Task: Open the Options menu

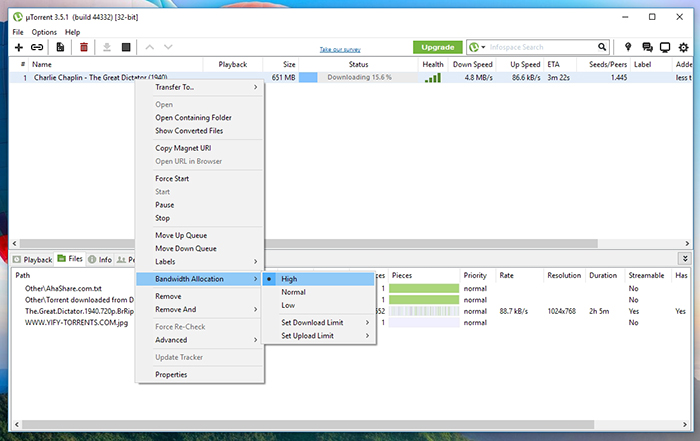Action: click(44, 32)
